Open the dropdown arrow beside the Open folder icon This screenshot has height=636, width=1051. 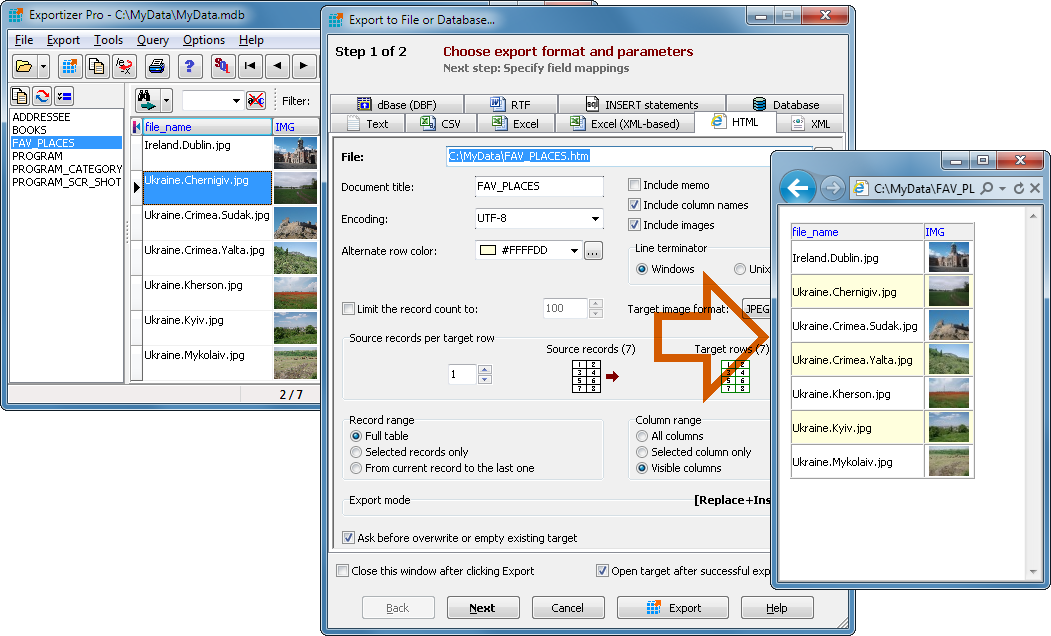click(44, 66)
